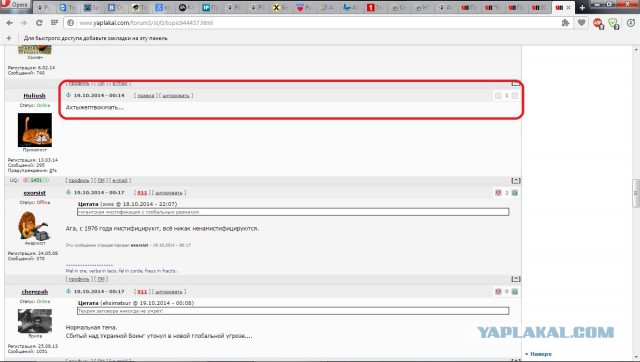Screen dimensions: 640x362
Task: Open exorsist username link
Action: (x=34, y=193)
